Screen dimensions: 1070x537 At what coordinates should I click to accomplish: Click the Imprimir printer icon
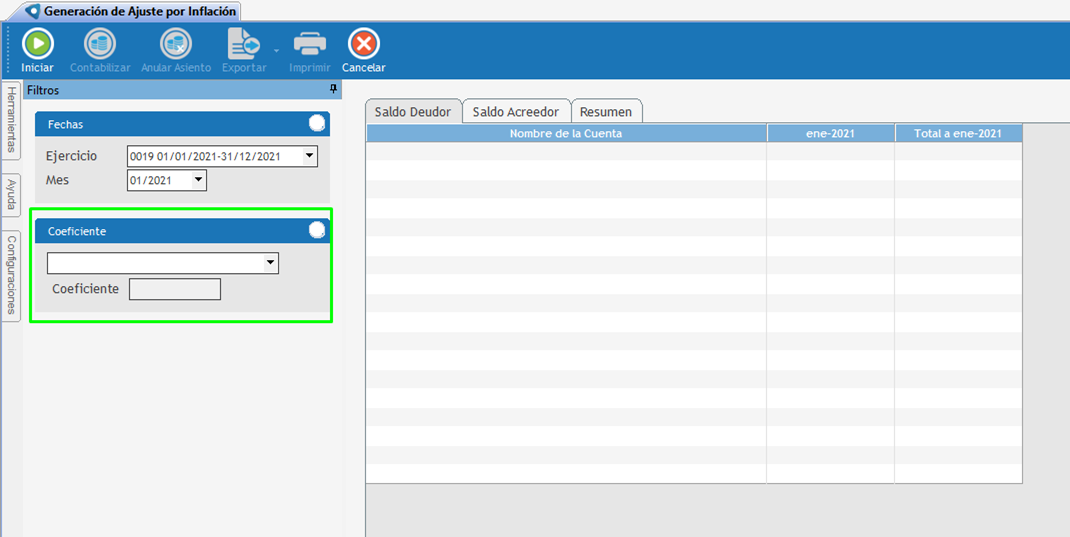(x=309, y=44)
